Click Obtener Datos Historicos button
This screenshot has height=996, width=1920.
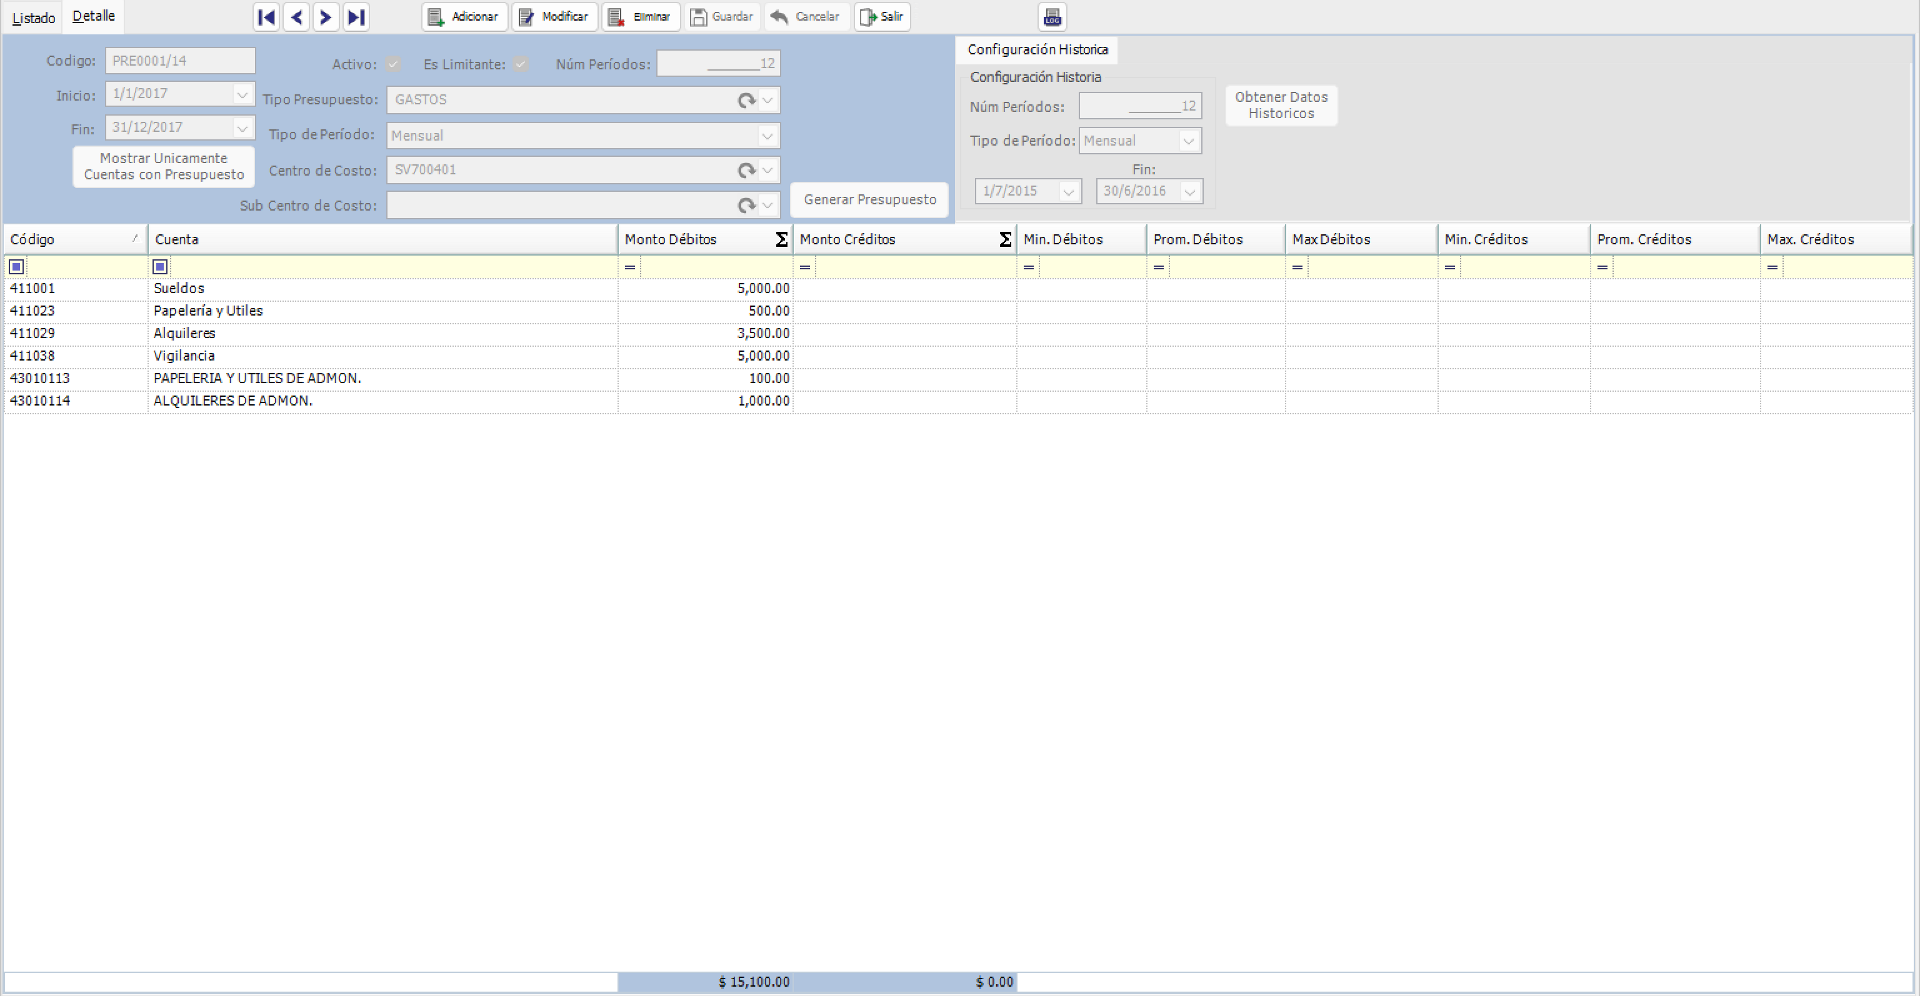pyautogui.click(x=1281, y=105)
